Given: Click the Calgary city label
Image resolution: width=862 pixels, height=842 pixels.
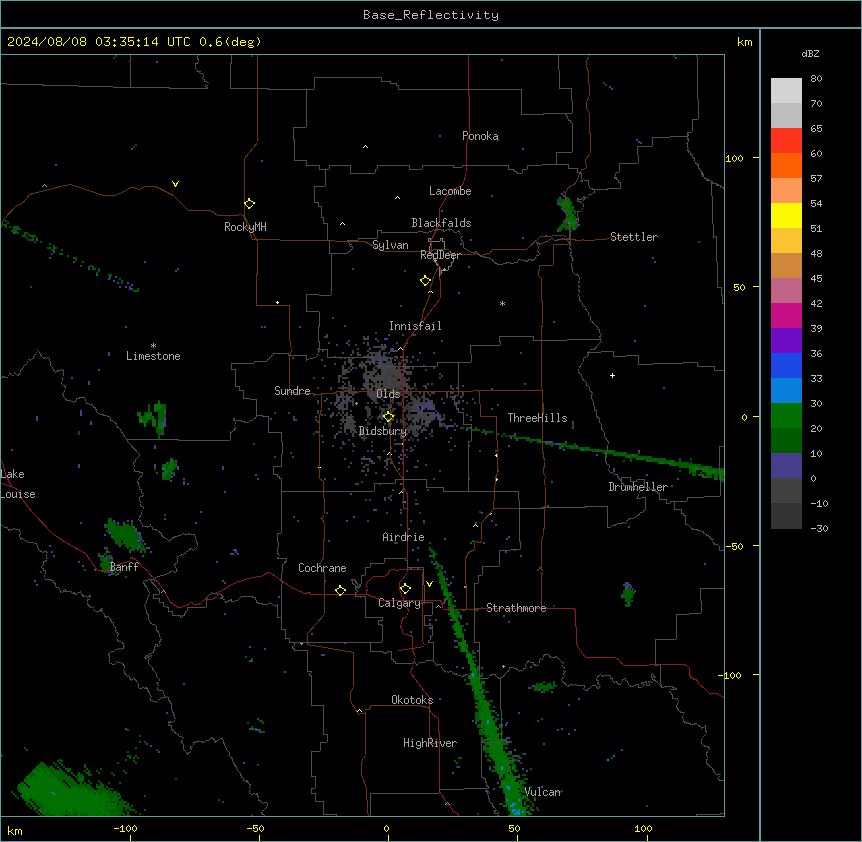Looking at the screenshot, I should [399, 603].
